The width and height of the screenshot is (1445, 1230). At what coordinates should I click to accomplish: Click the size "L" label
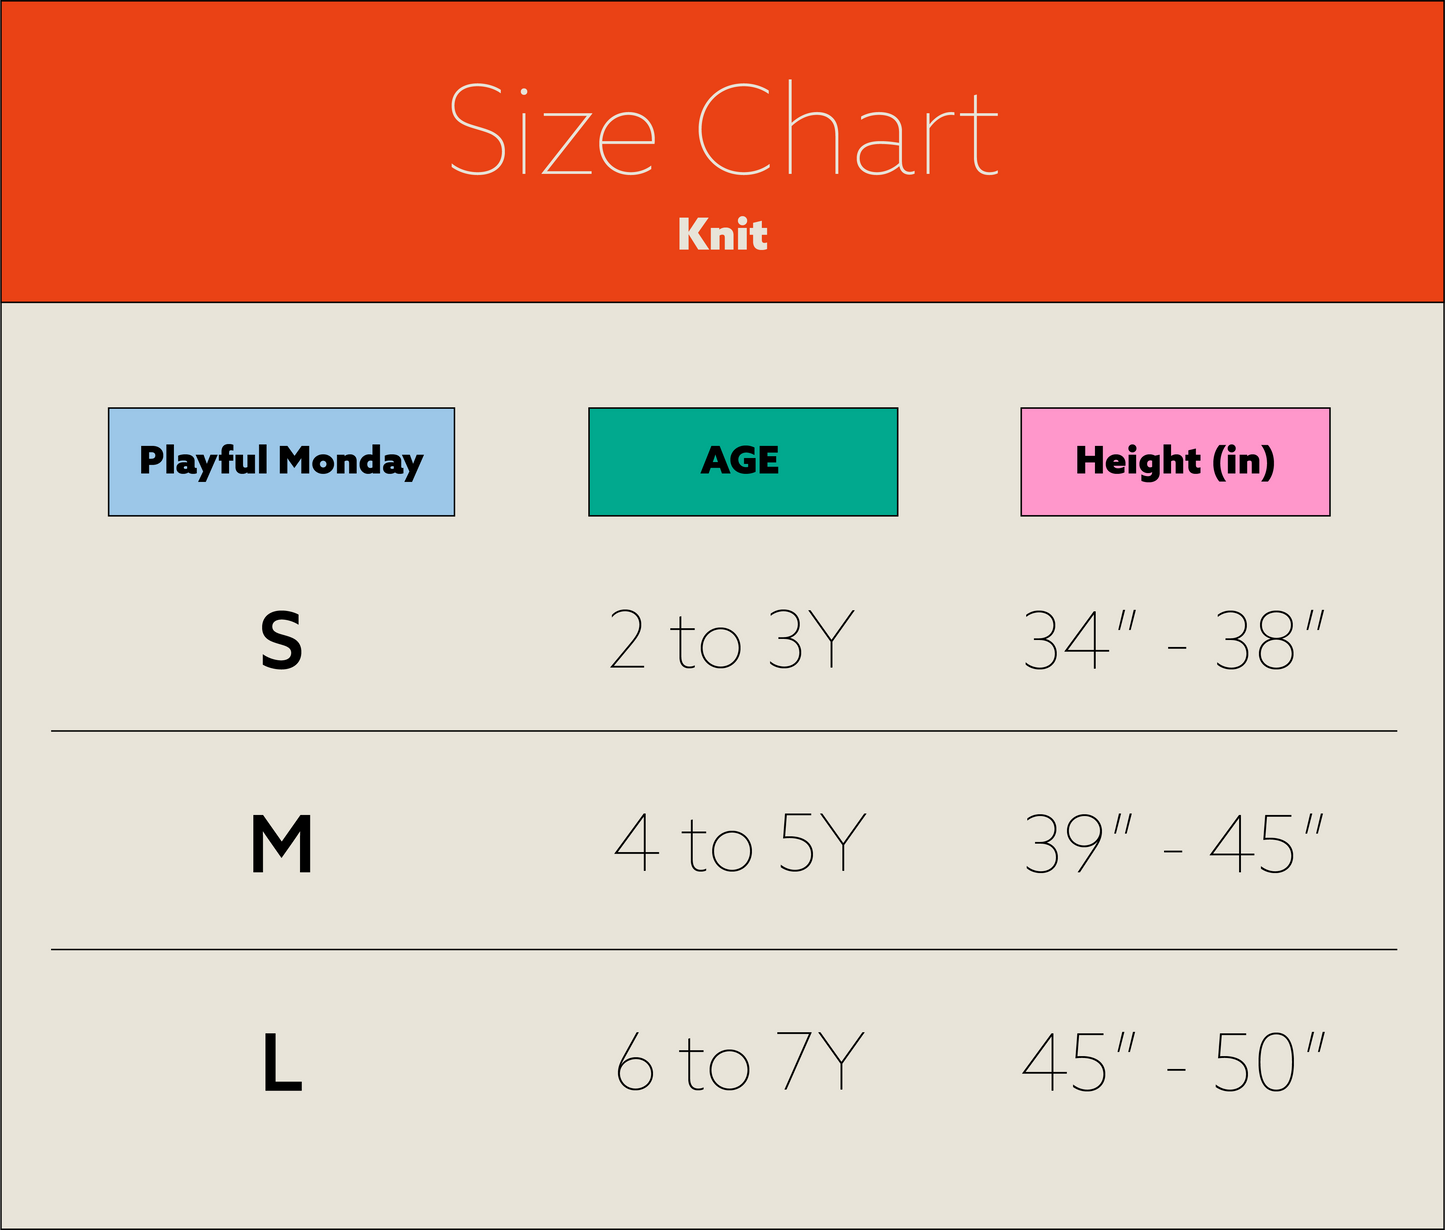(281, 1064)
